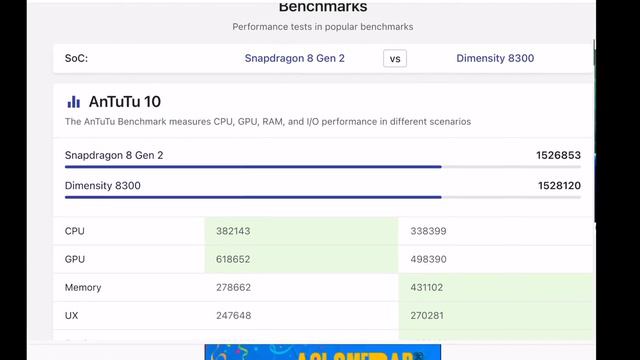This screenshot has height=360, width=640.
Task: Click the Benchmarks page heading
Action: 323,7
